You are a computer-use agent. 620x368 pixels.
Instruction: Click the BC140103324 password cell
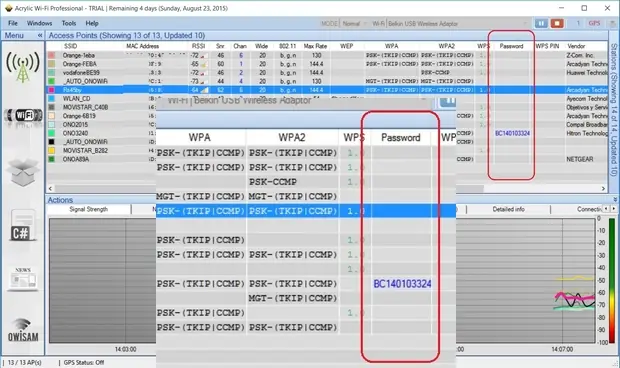[512, 133]
